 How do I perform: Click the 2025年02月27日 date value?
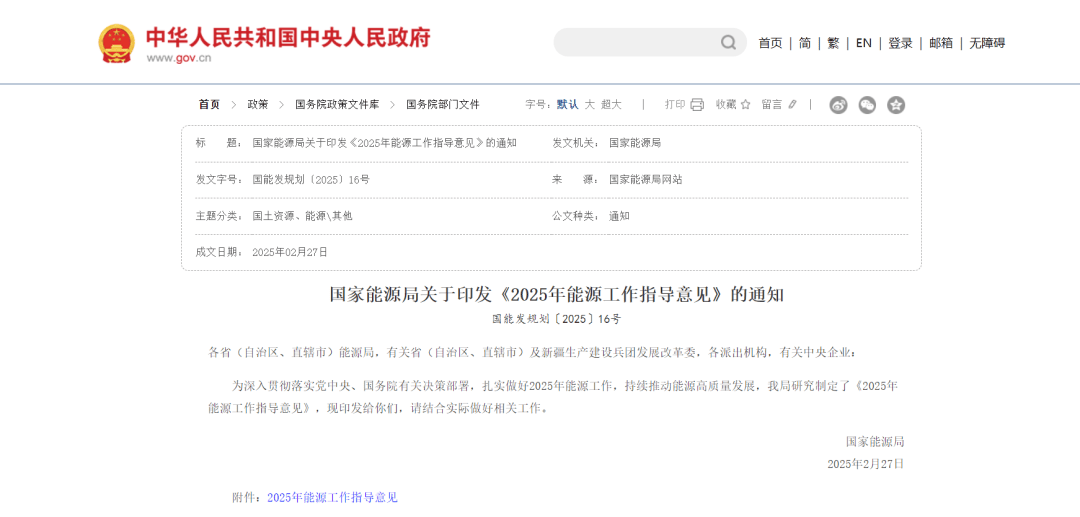point(290,252)
